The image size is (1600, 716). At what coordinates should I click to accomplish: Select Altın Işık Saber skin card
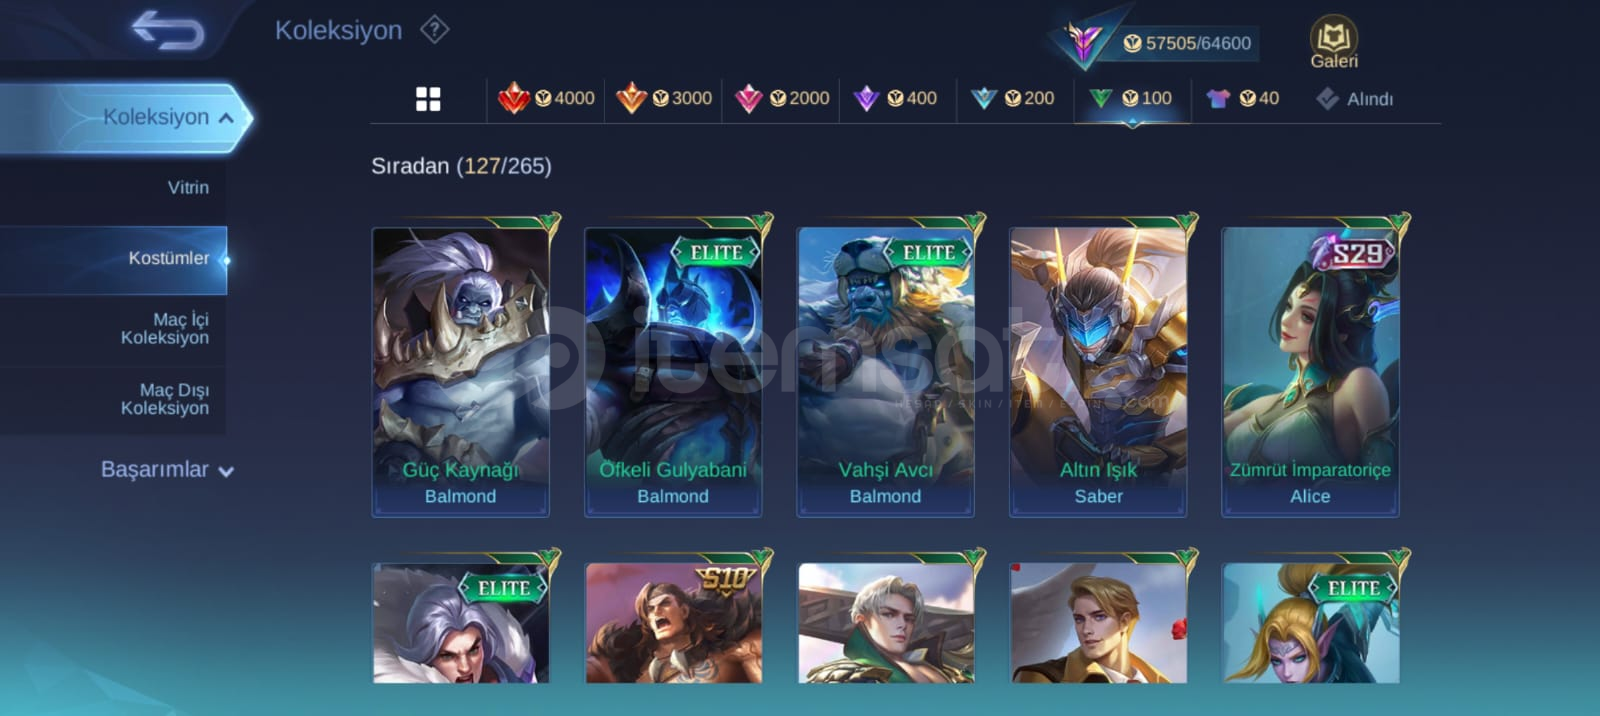point(1098,369)
